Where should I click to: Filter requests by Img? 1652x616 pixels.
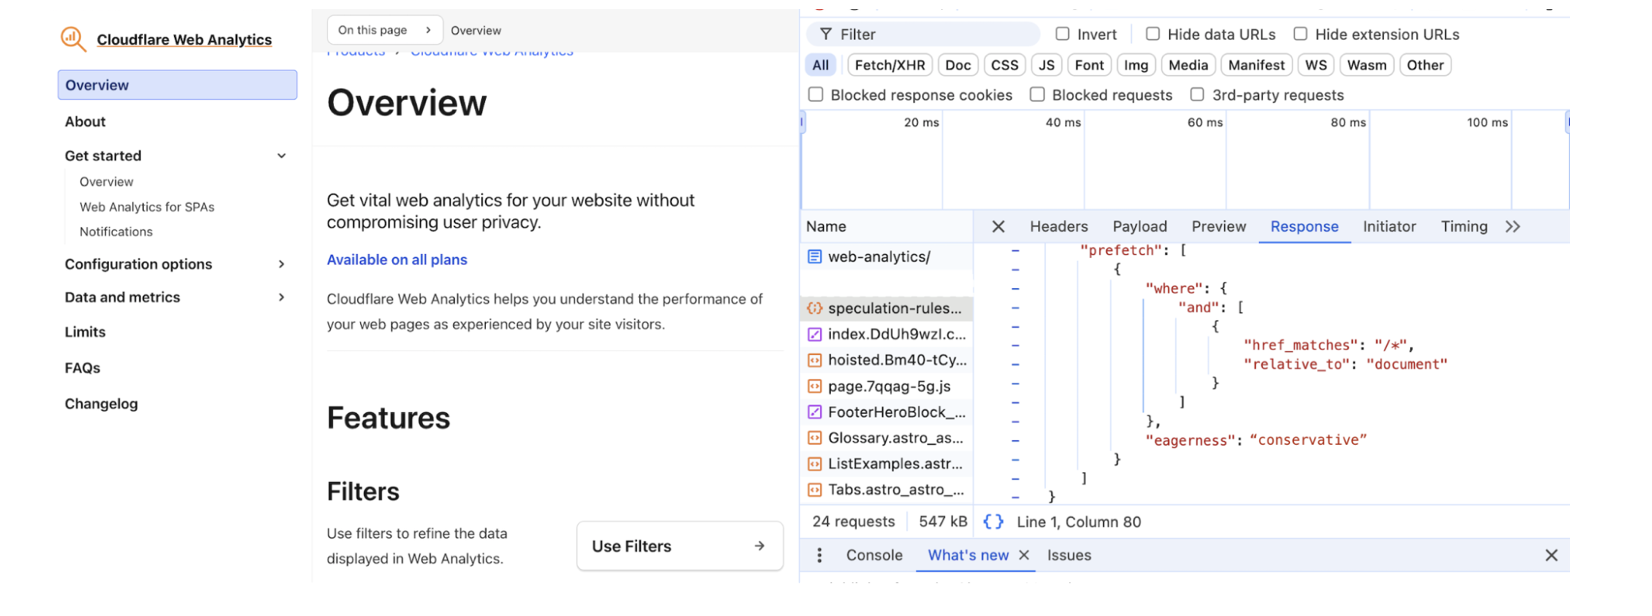click(x=1136, y=65)
